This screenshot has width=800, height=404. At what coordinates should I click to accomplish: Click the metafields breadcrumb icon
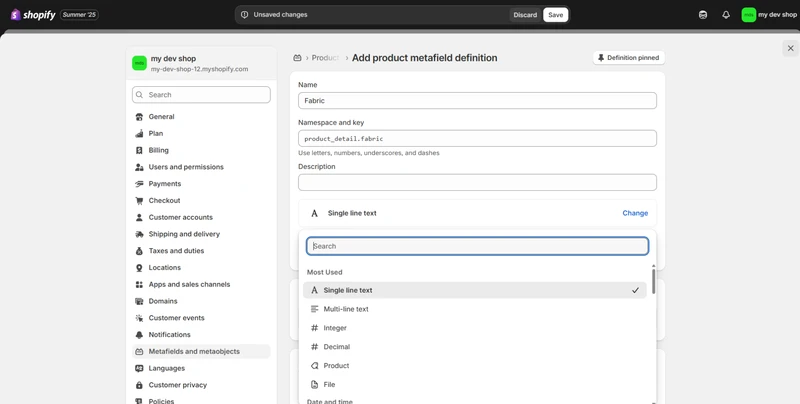pos(297,58)
